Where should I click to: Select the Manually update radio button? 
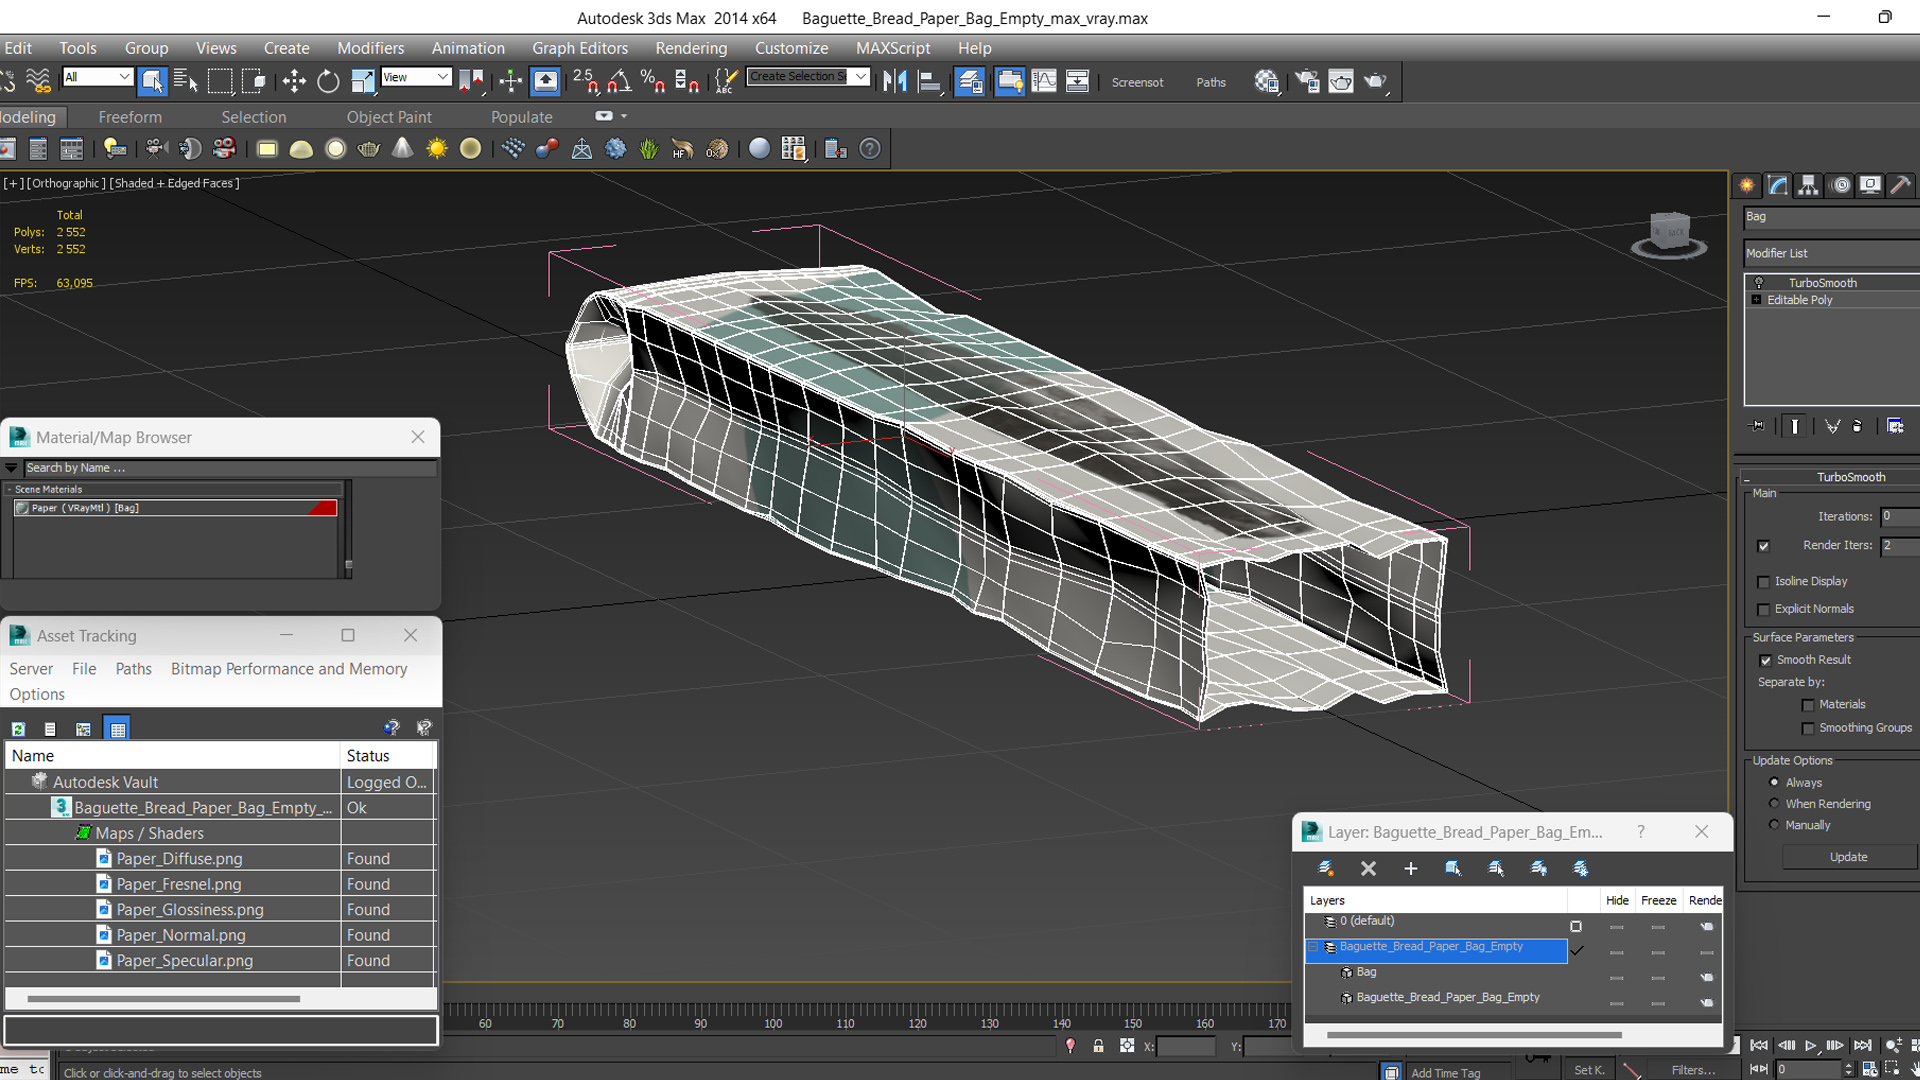click(1774, 825)
